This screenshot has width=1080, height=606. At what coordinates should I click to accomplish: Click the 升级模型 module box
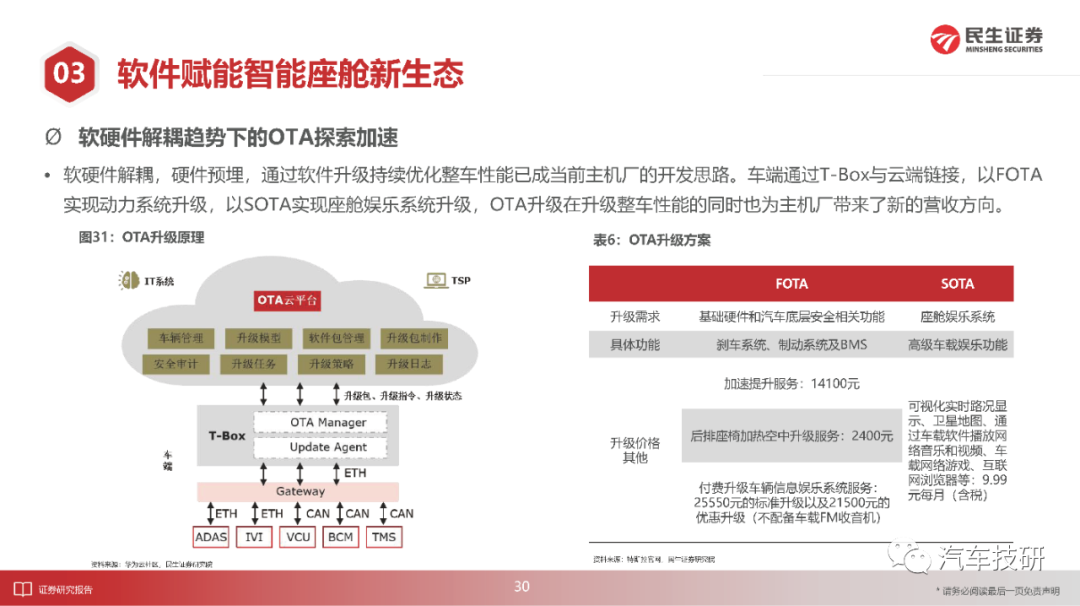[x=259, y=338]
